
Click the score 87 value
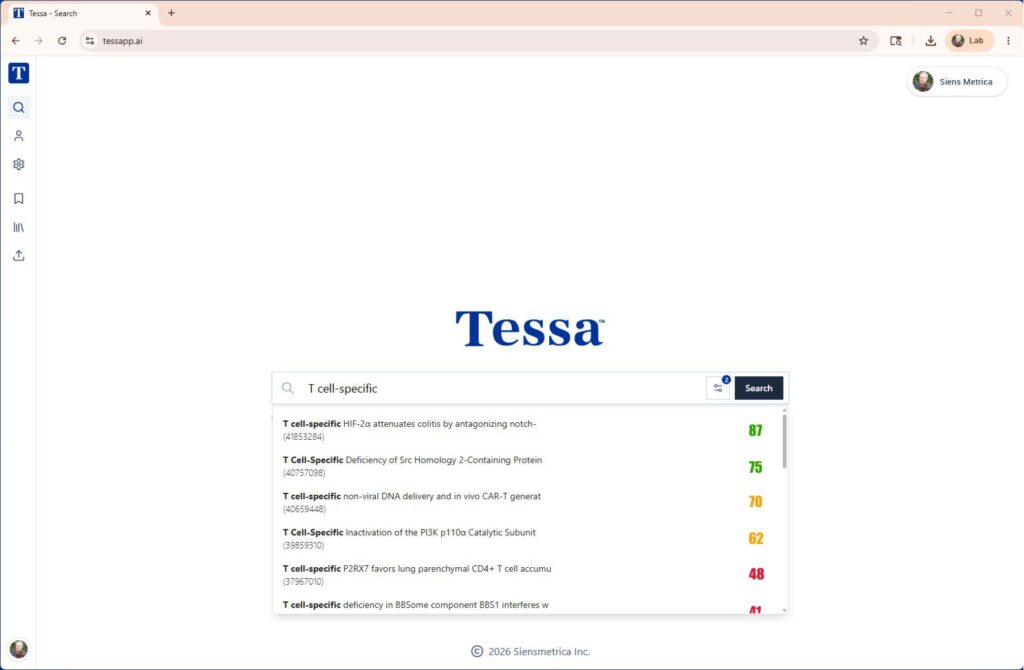click(x=756, y=430)
